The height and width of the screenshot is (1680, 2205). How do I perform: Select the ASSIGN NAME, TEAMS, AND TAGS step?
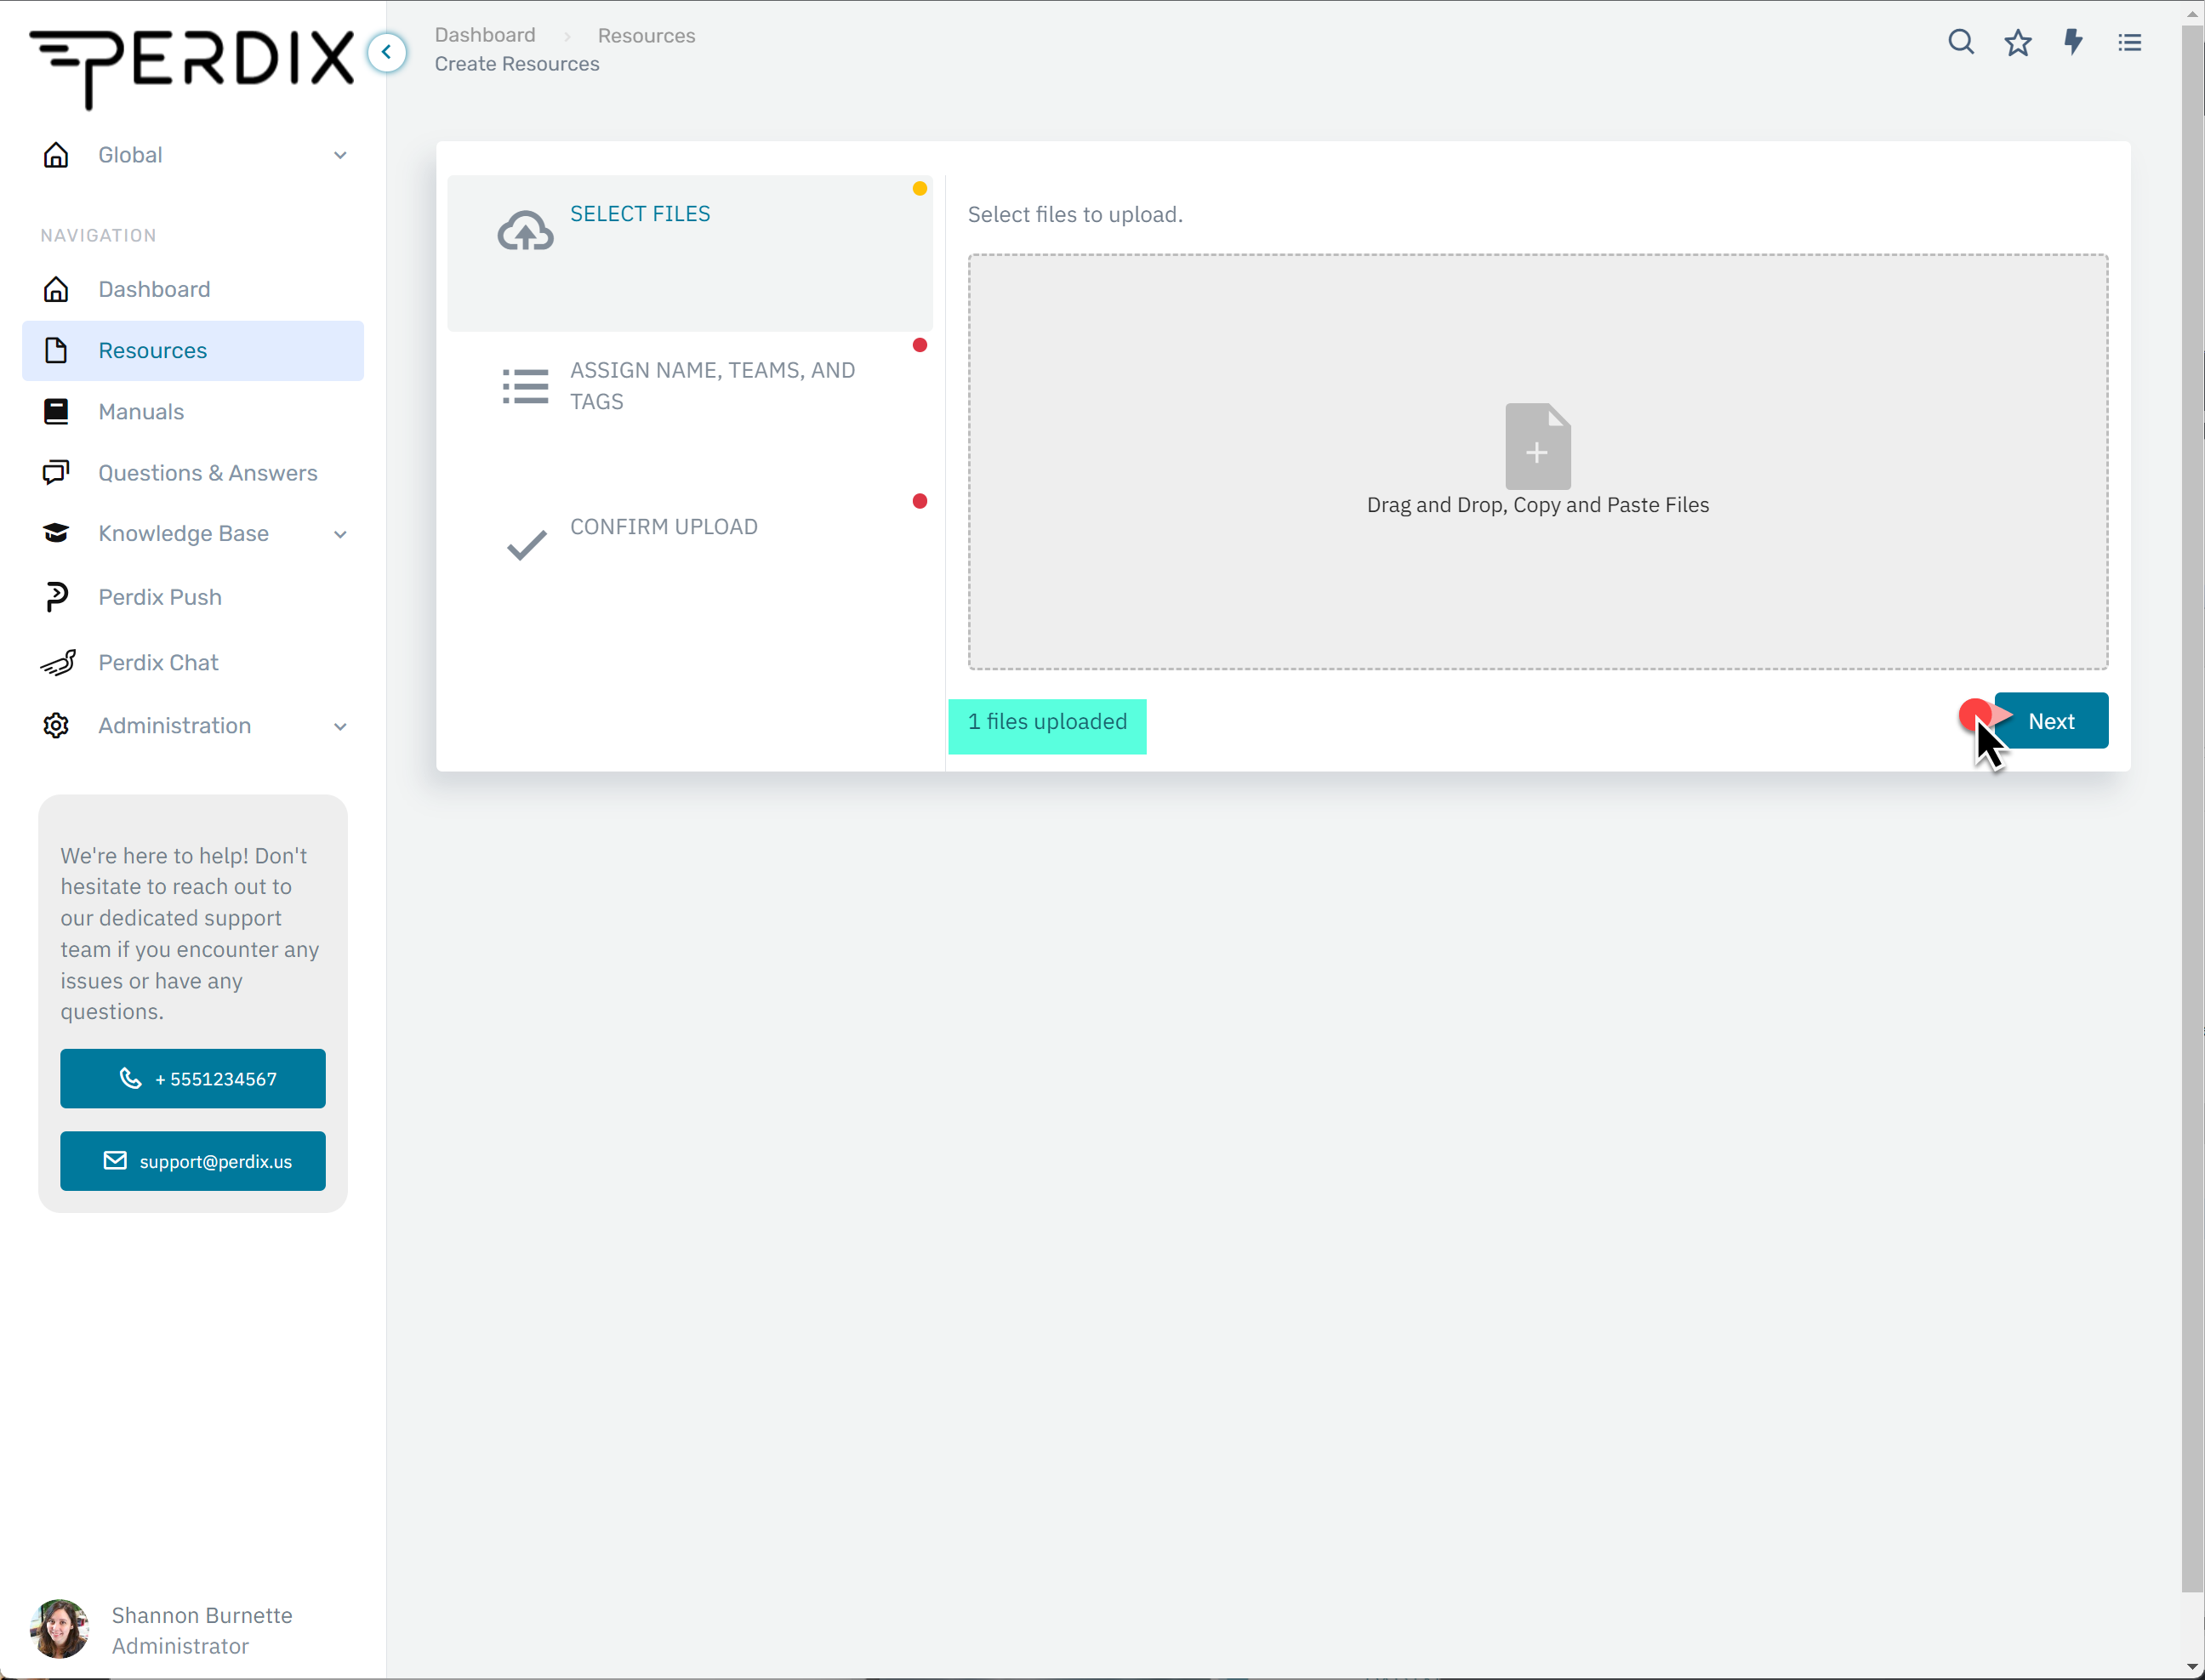690,410
